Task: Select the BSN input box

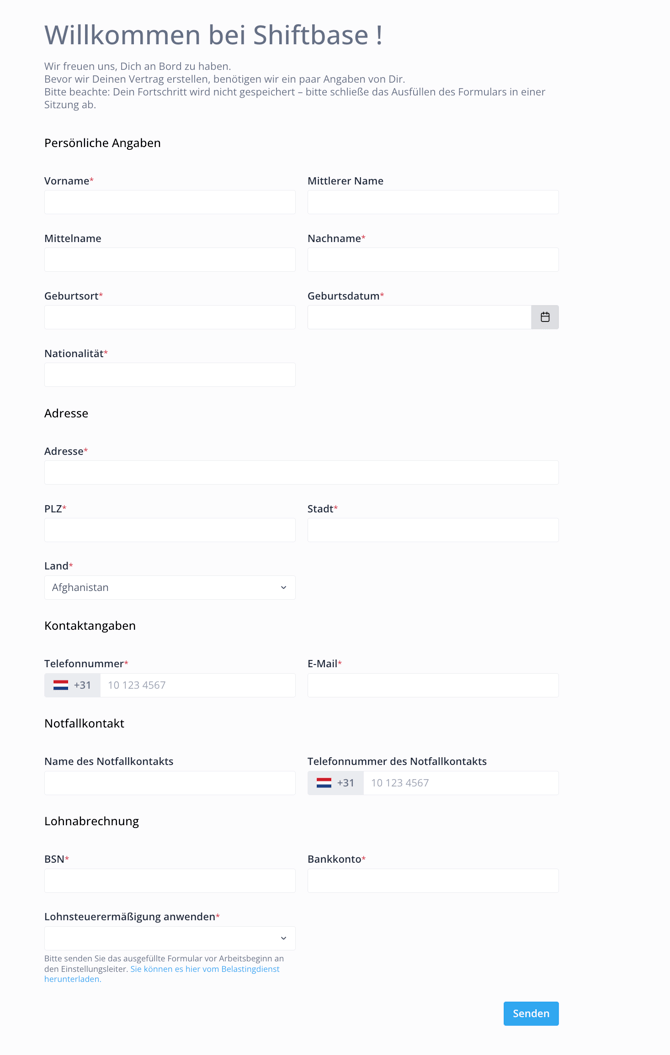Action: coord(170,881)
